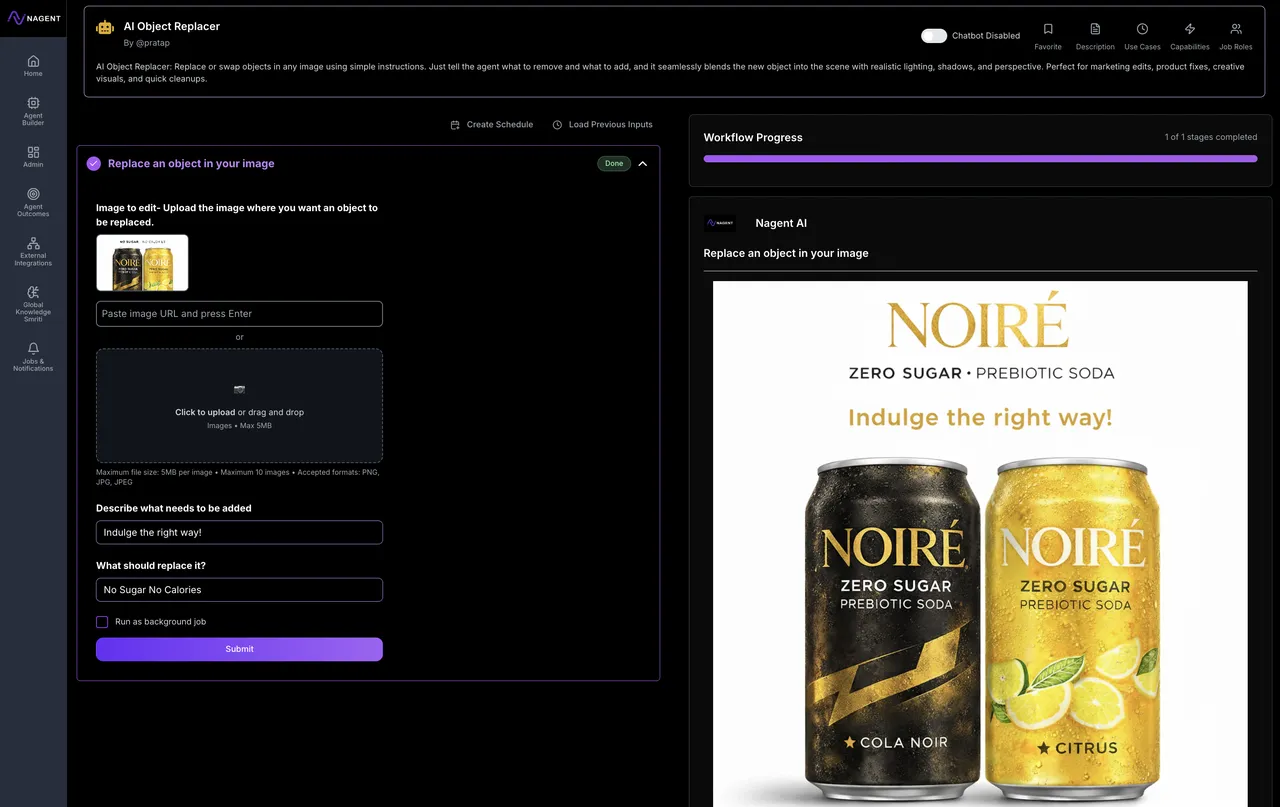
Task: Collapse the Replace an object section chevron
Action: [x=643, y=164]
